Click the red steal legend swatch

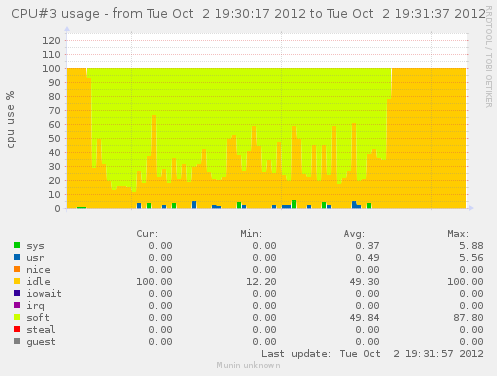pyautogui.click(x=17, y=329)
